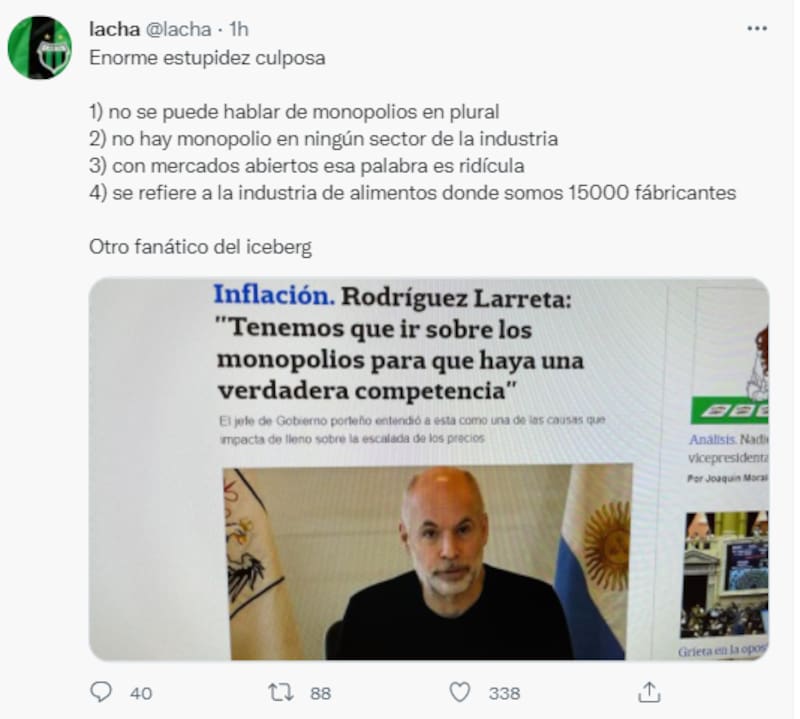Screen dimensions: 800x719
Task: Open the lacha display name
Action: point(114,30)
